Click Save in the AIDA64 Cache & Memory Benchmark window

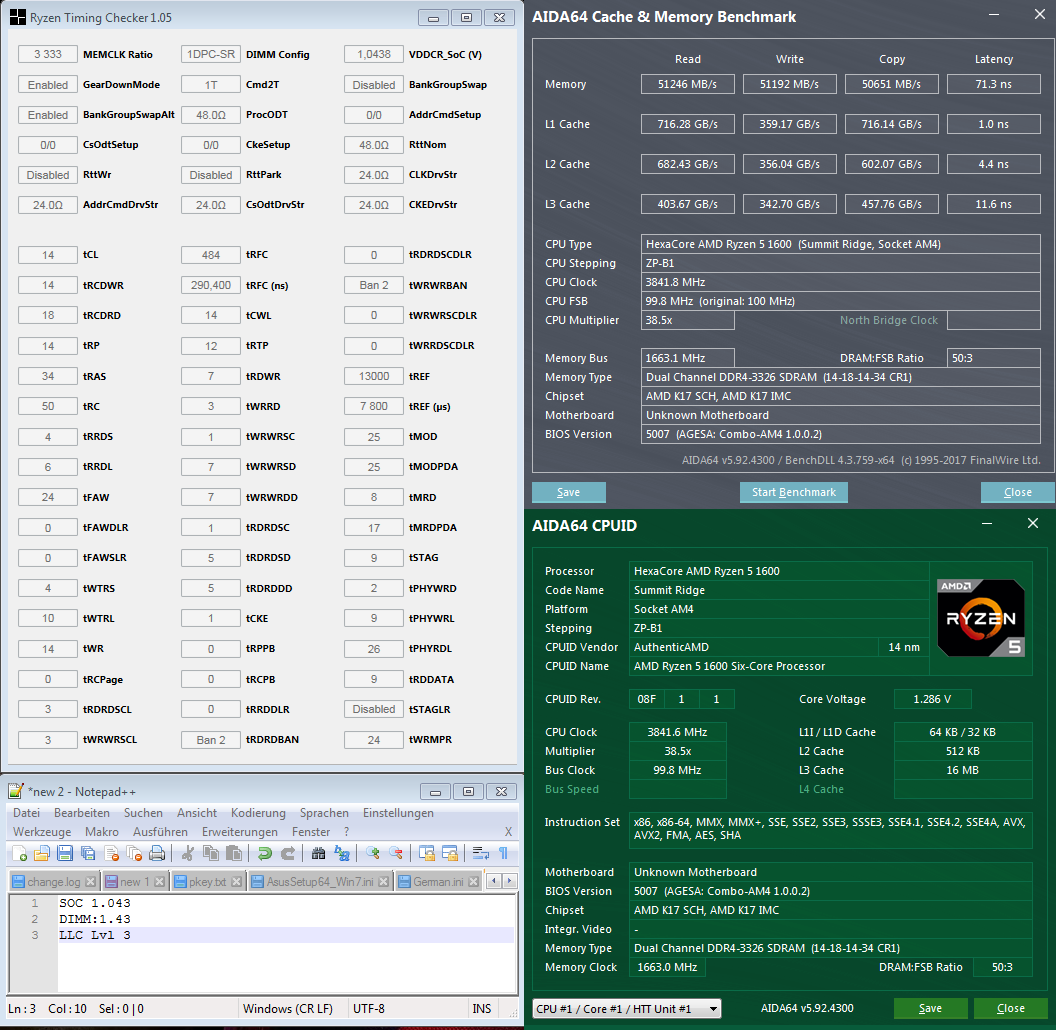[568, 492]
